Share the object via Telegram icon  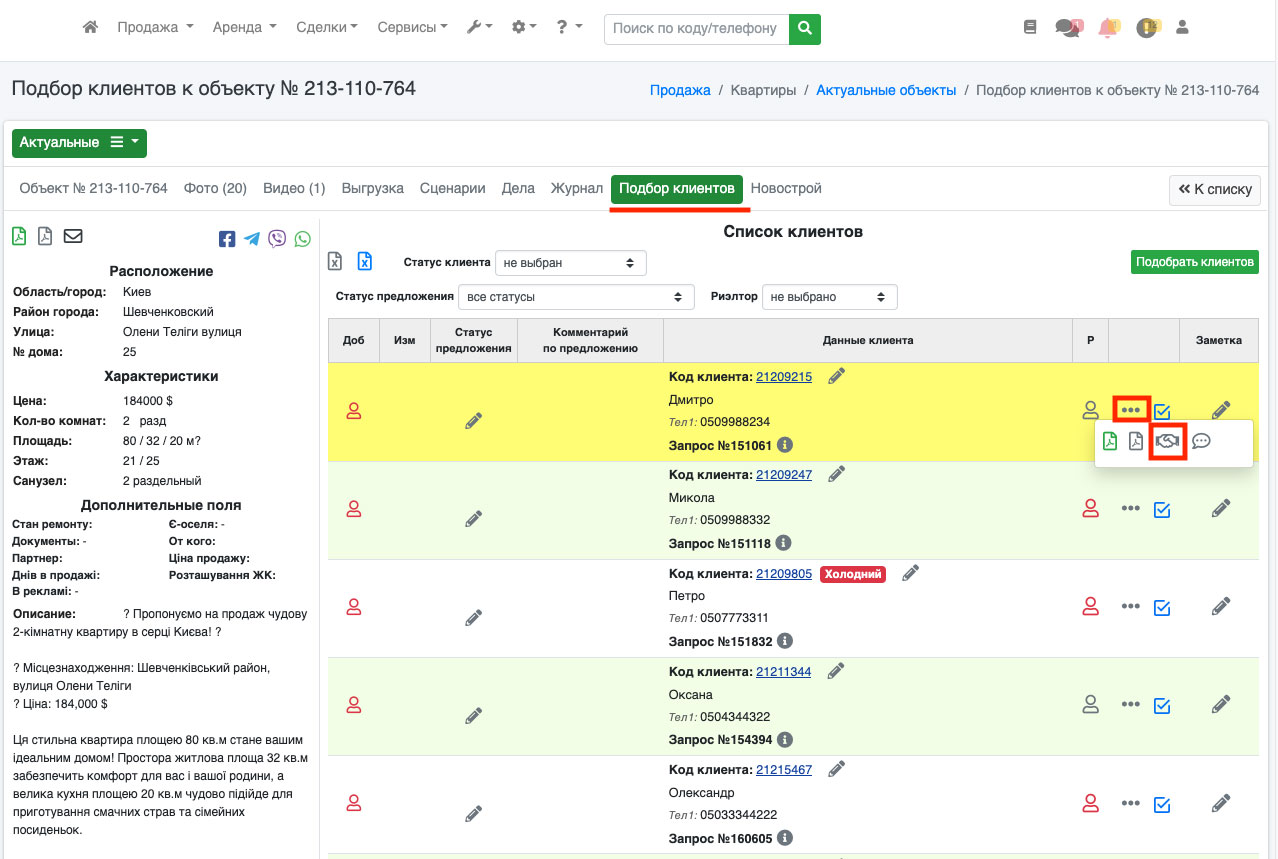[252, 239]
